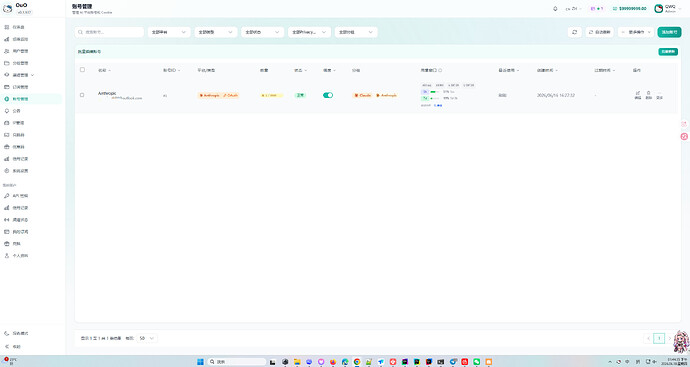The image size is (690, 367).
Task: Click the API key icon in sidebar
Action: tap(7, 195)
